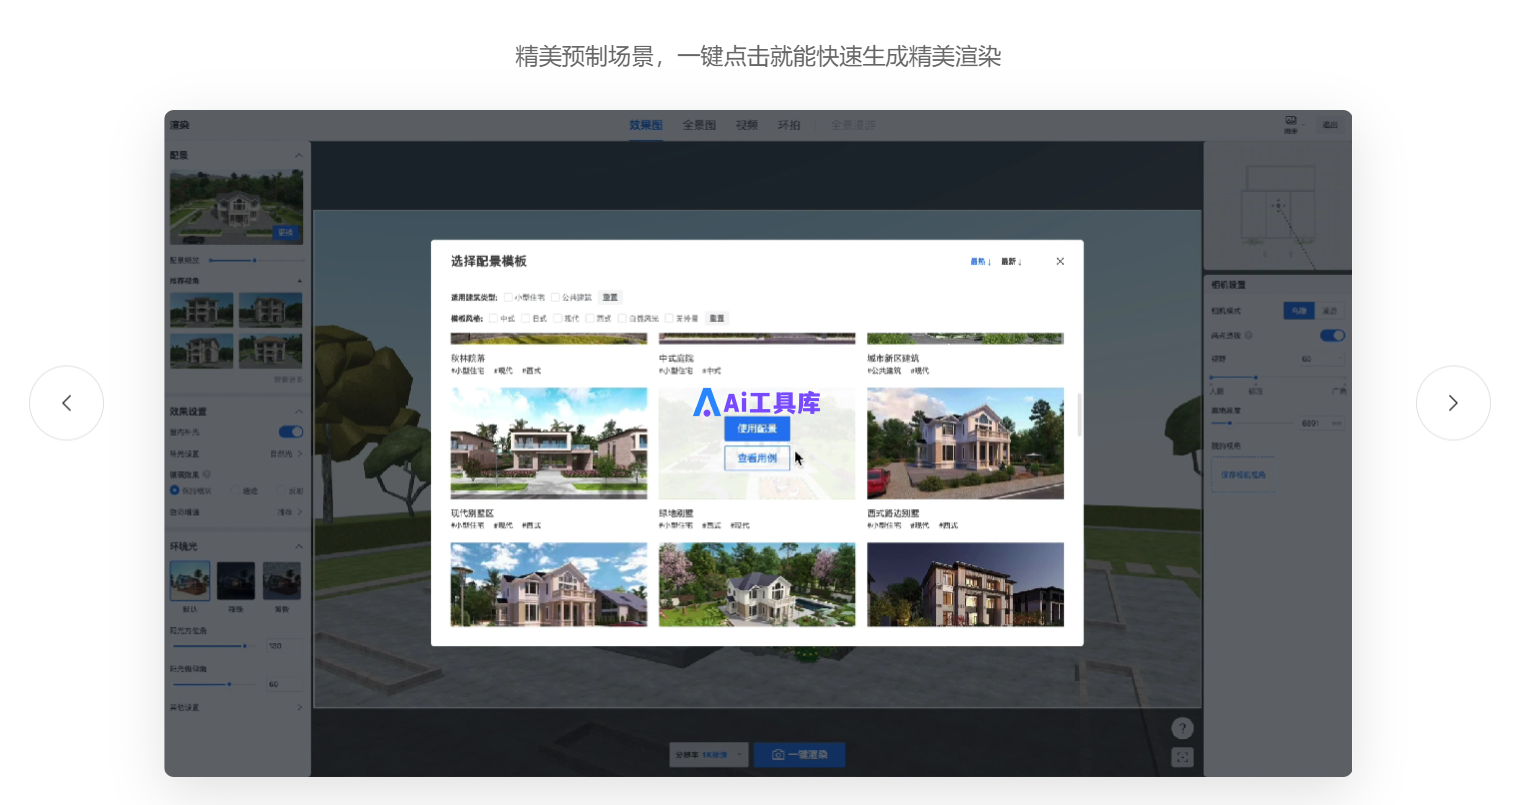Select the 黄昏 ambient light preset
This screenshot has width=1514, height=805.
coord(282,581)
